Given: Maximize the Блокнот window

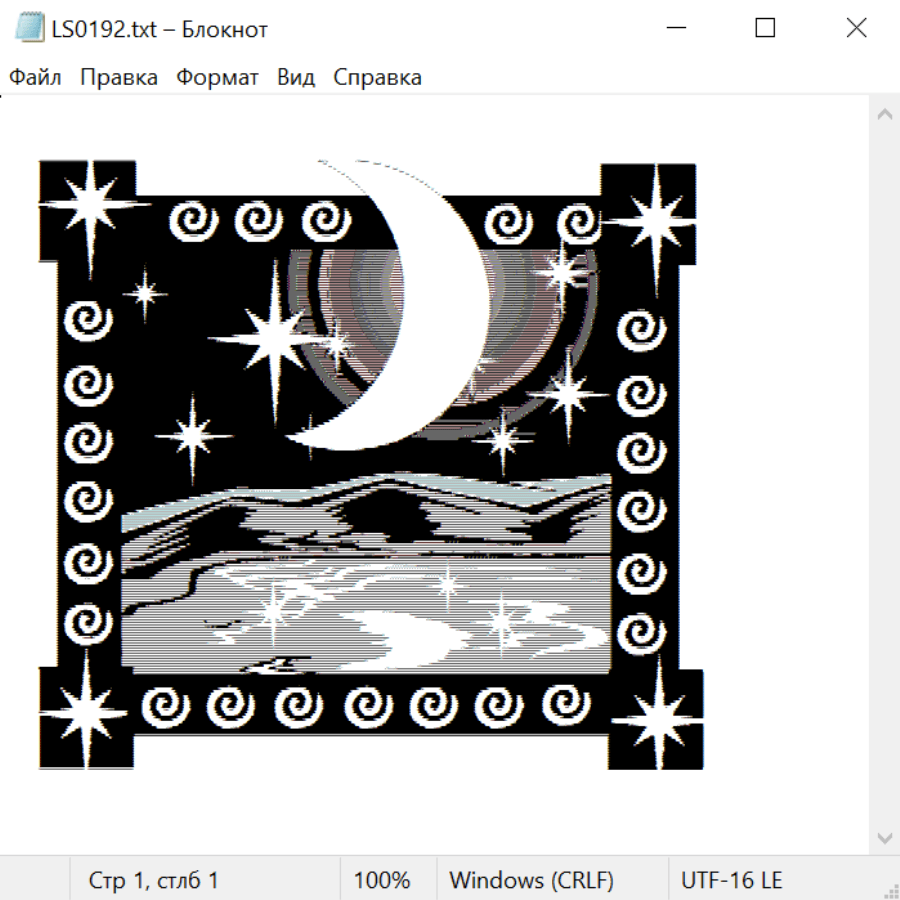Looking at the screenshot, I should (765, 29).
